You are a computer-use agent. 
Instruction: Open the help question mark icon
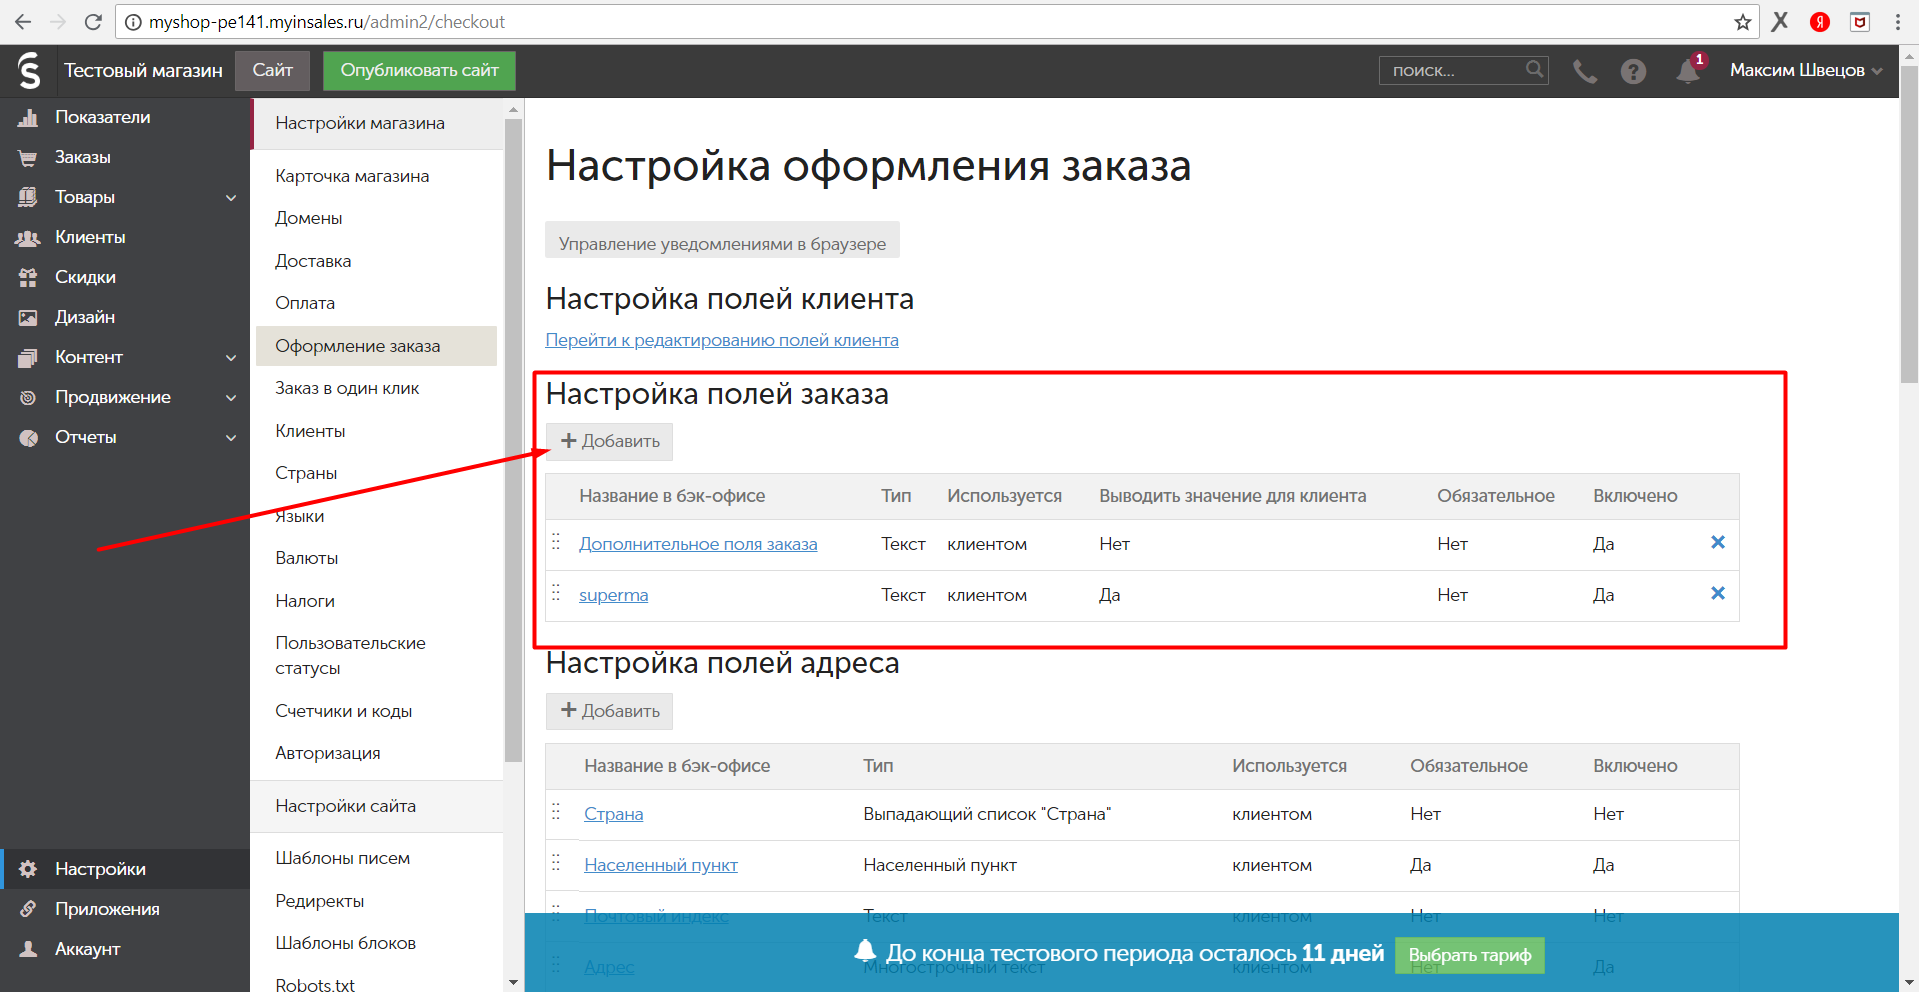[x=1633, y=71]
